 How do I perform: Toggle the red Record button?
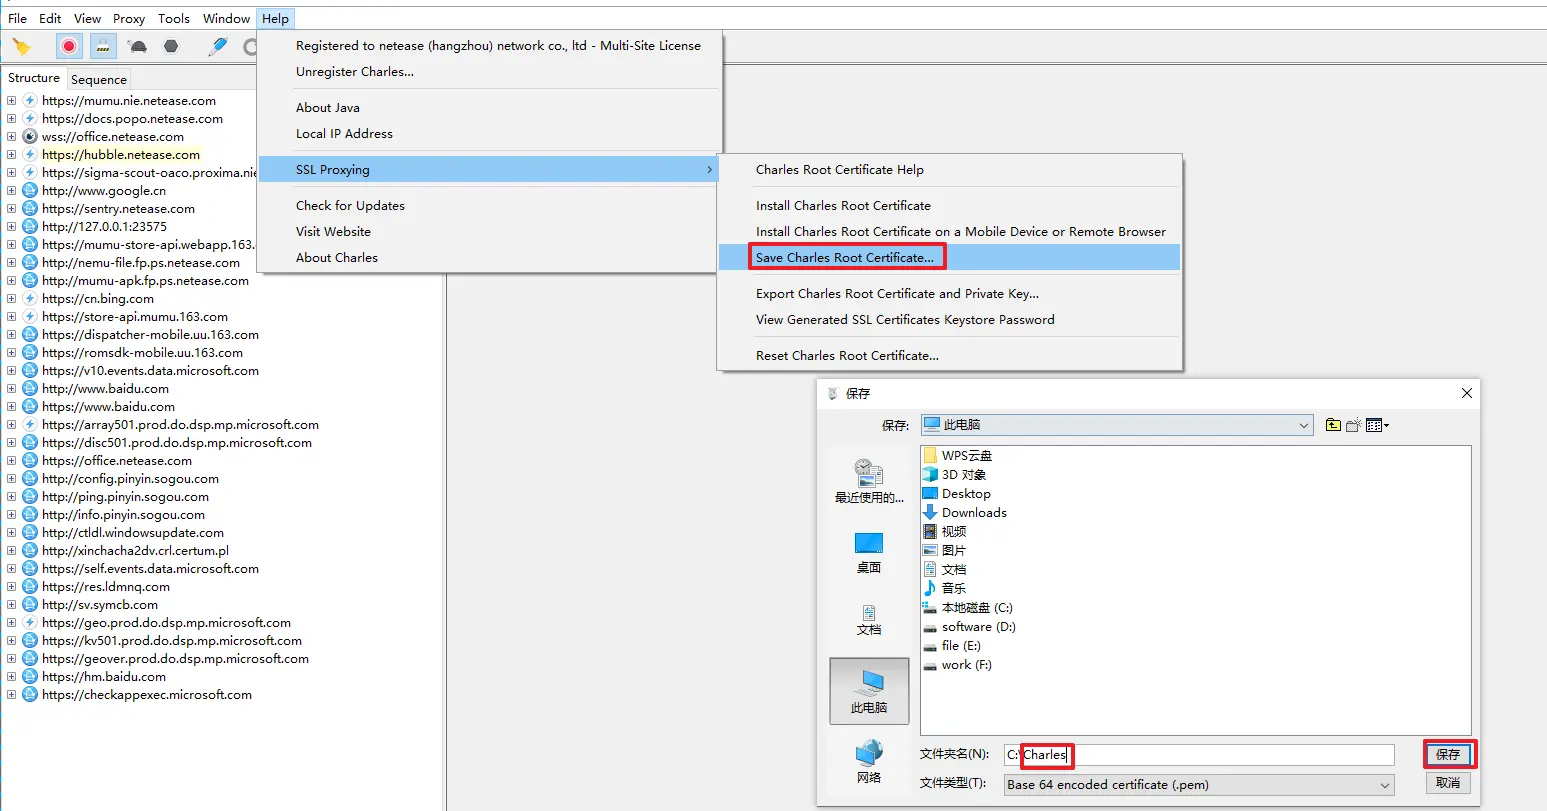pos(69,46)
